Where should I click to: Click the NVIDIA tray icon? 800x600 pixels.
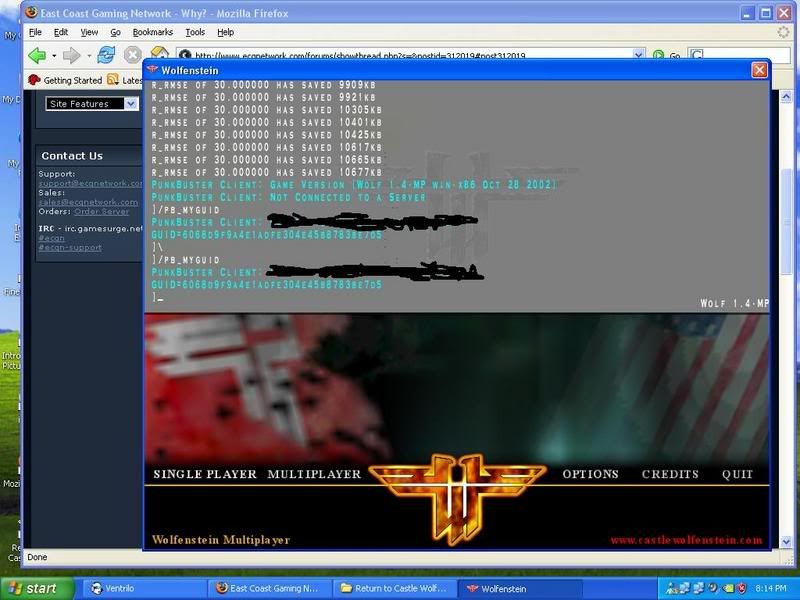(727, 588)
